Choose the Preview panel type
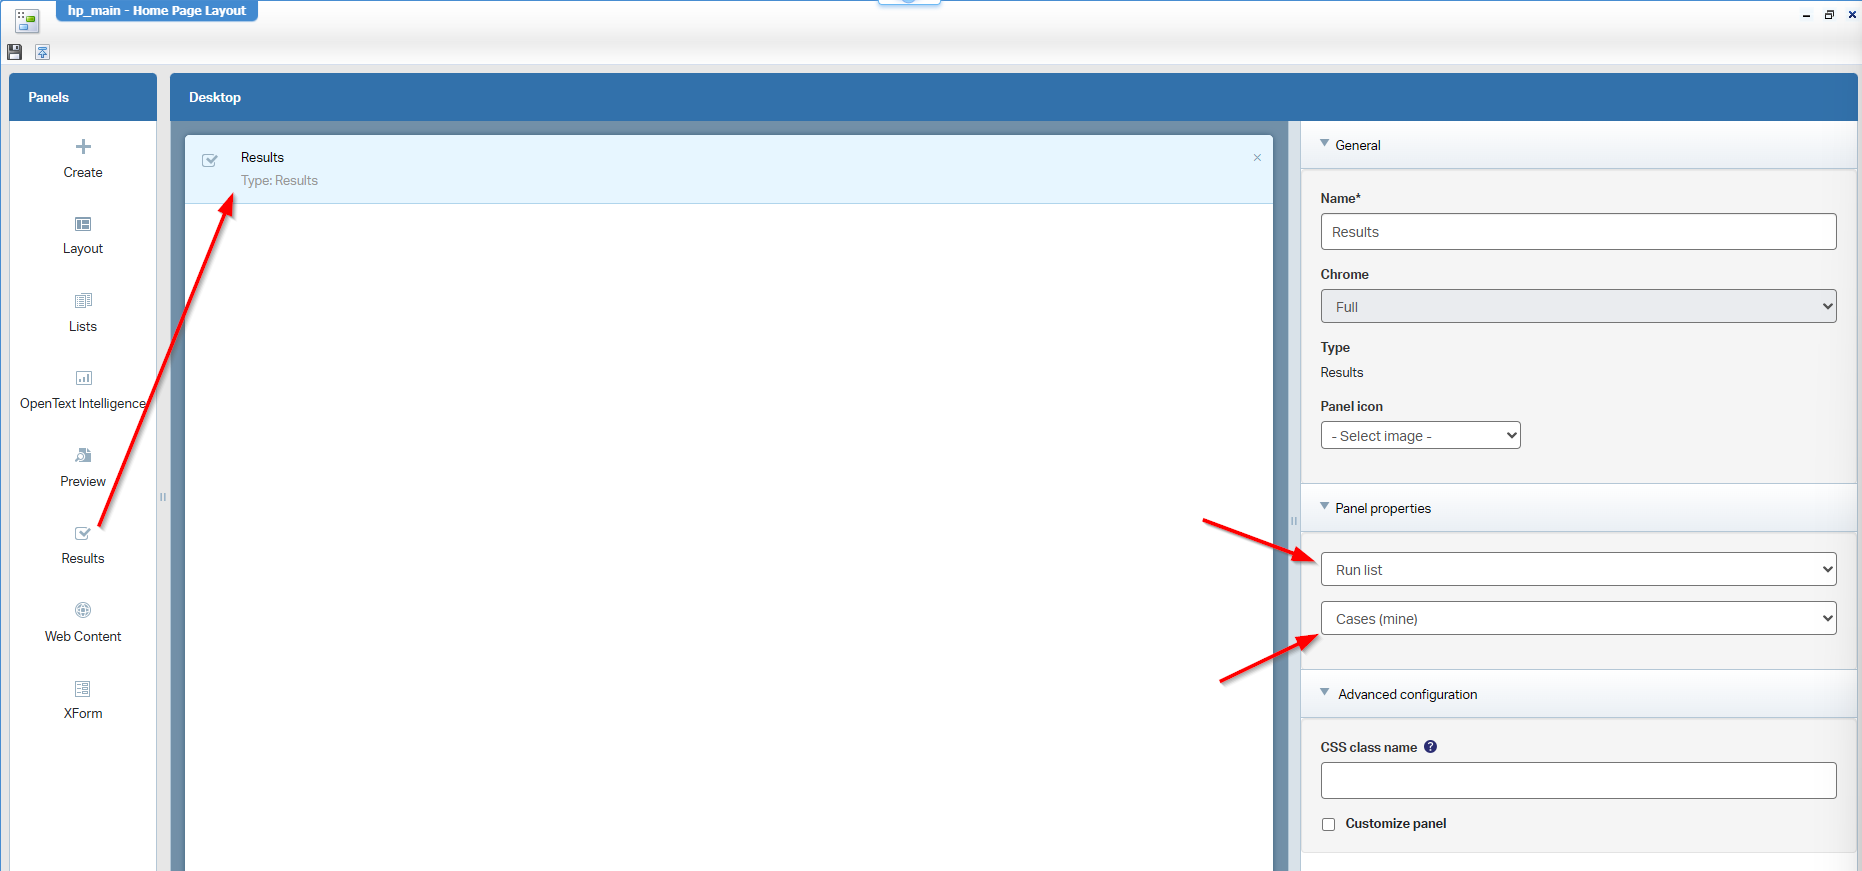1862x871 pixels. coord(83,468)
